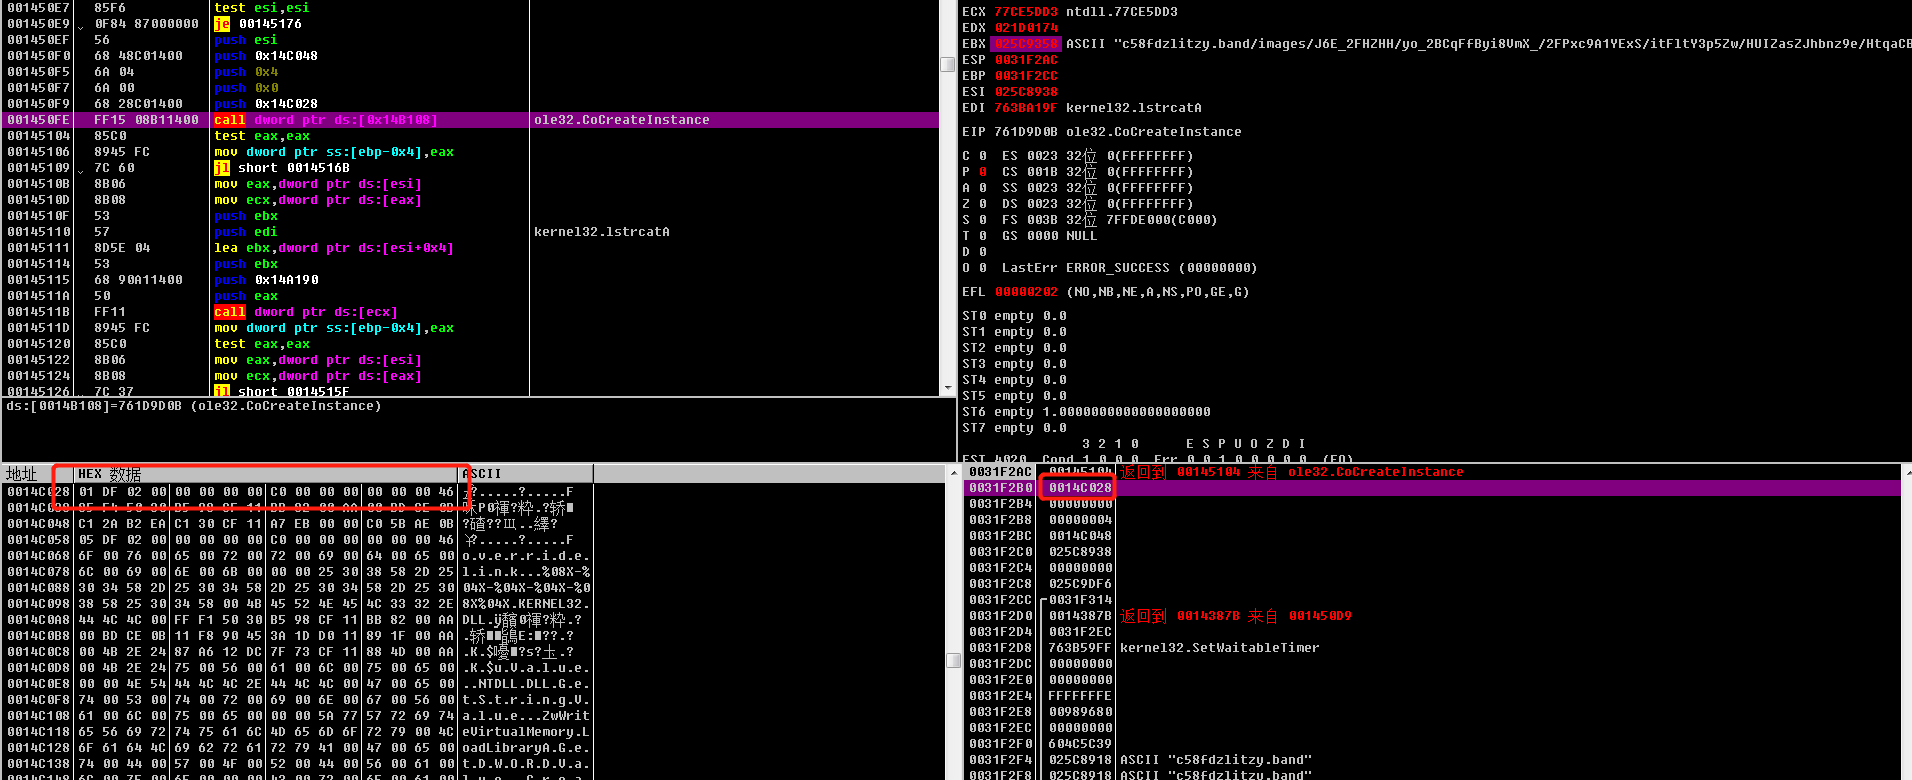Select the test eax,eax row at 00145104

coord(470,136)
